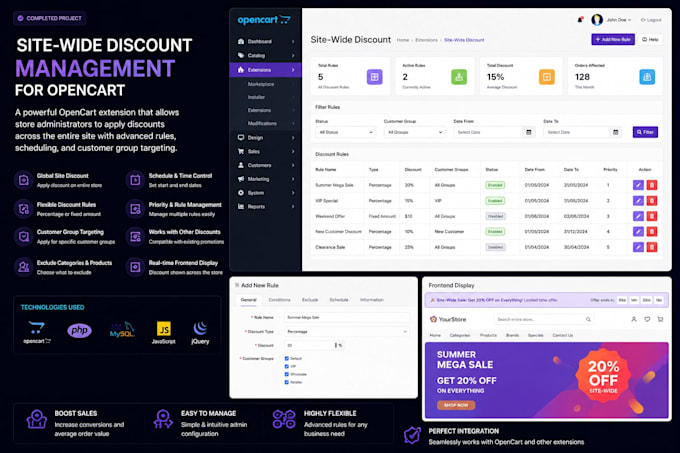Click the YourStore logo
The height and width of the screenshot is (453, 680).
(448, 319)
